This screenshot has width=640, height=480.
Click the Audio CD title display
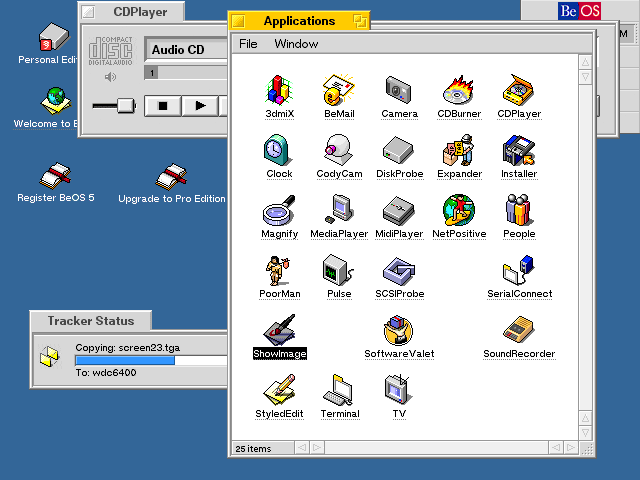(x=186, y=50)
